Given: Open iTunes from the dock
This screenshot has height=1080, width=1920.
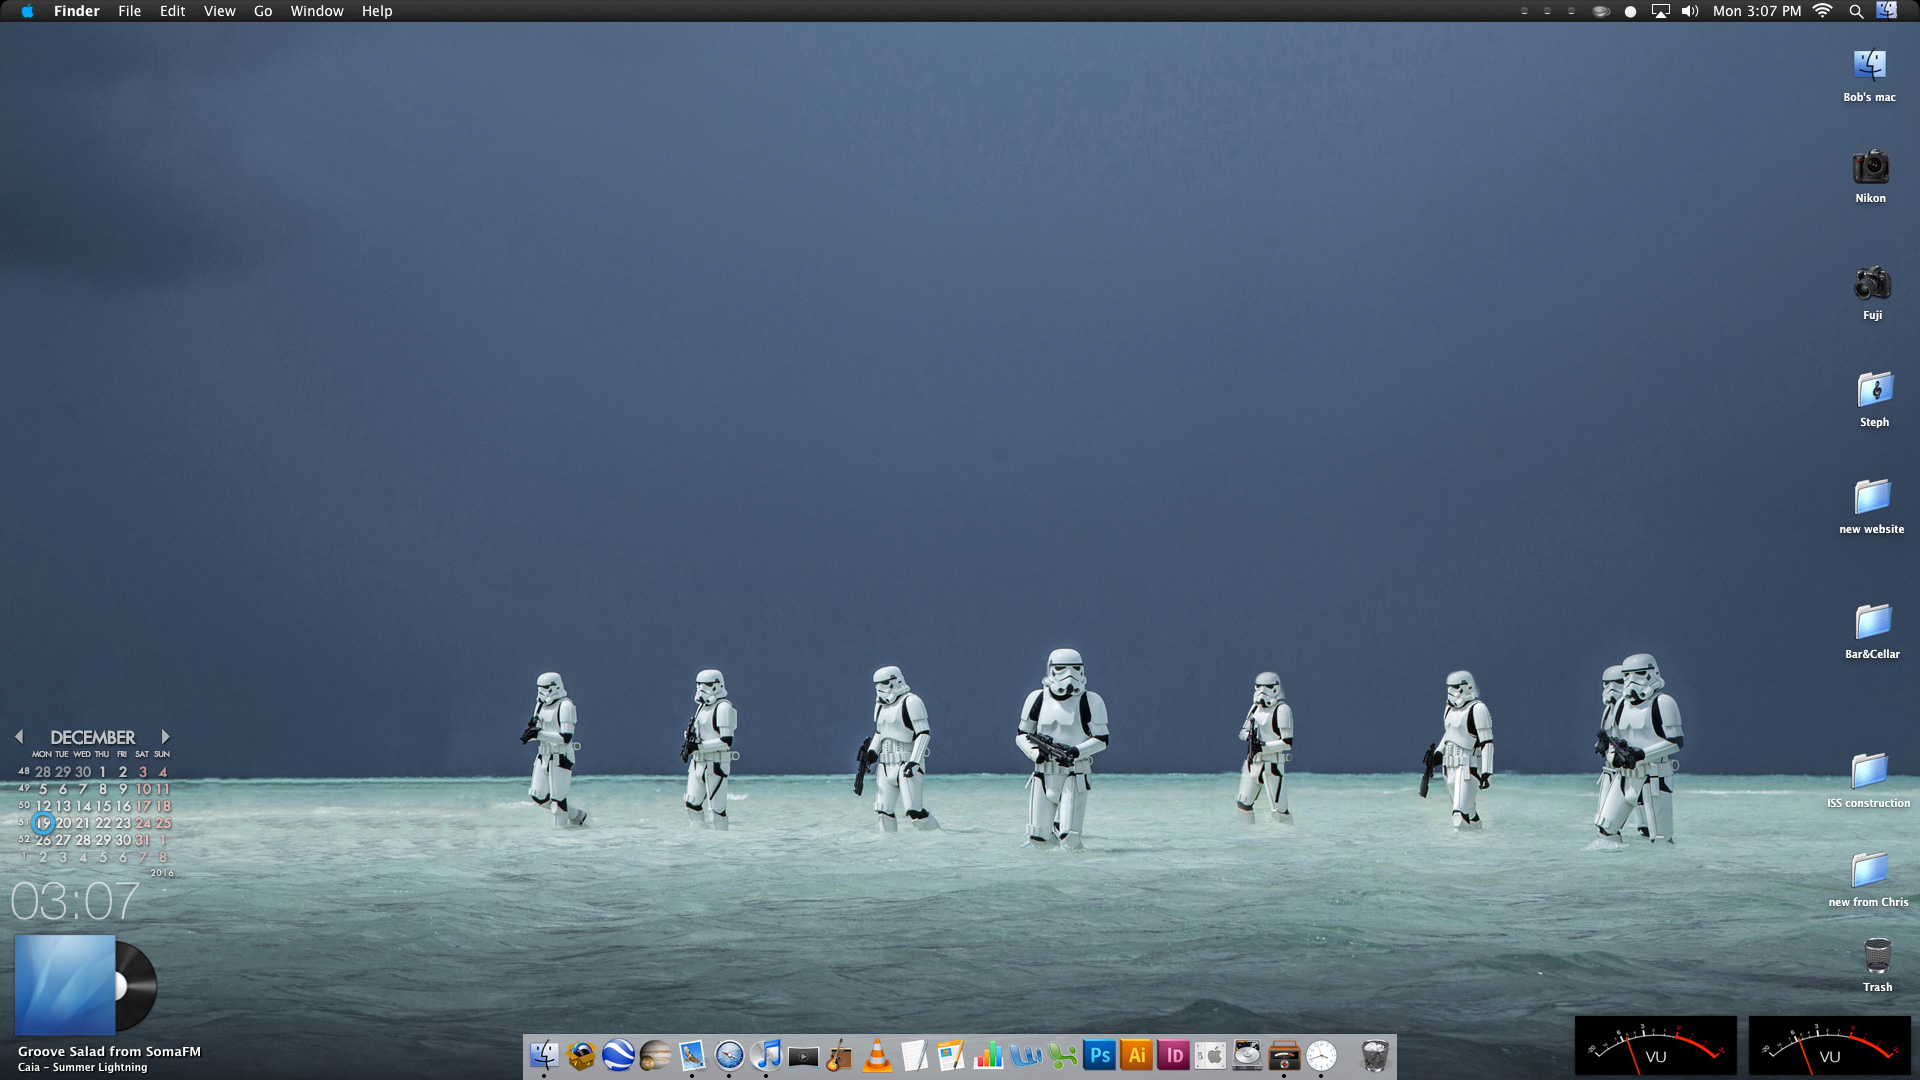Looking at the screenshot, I should click(x=766, y=1055).
